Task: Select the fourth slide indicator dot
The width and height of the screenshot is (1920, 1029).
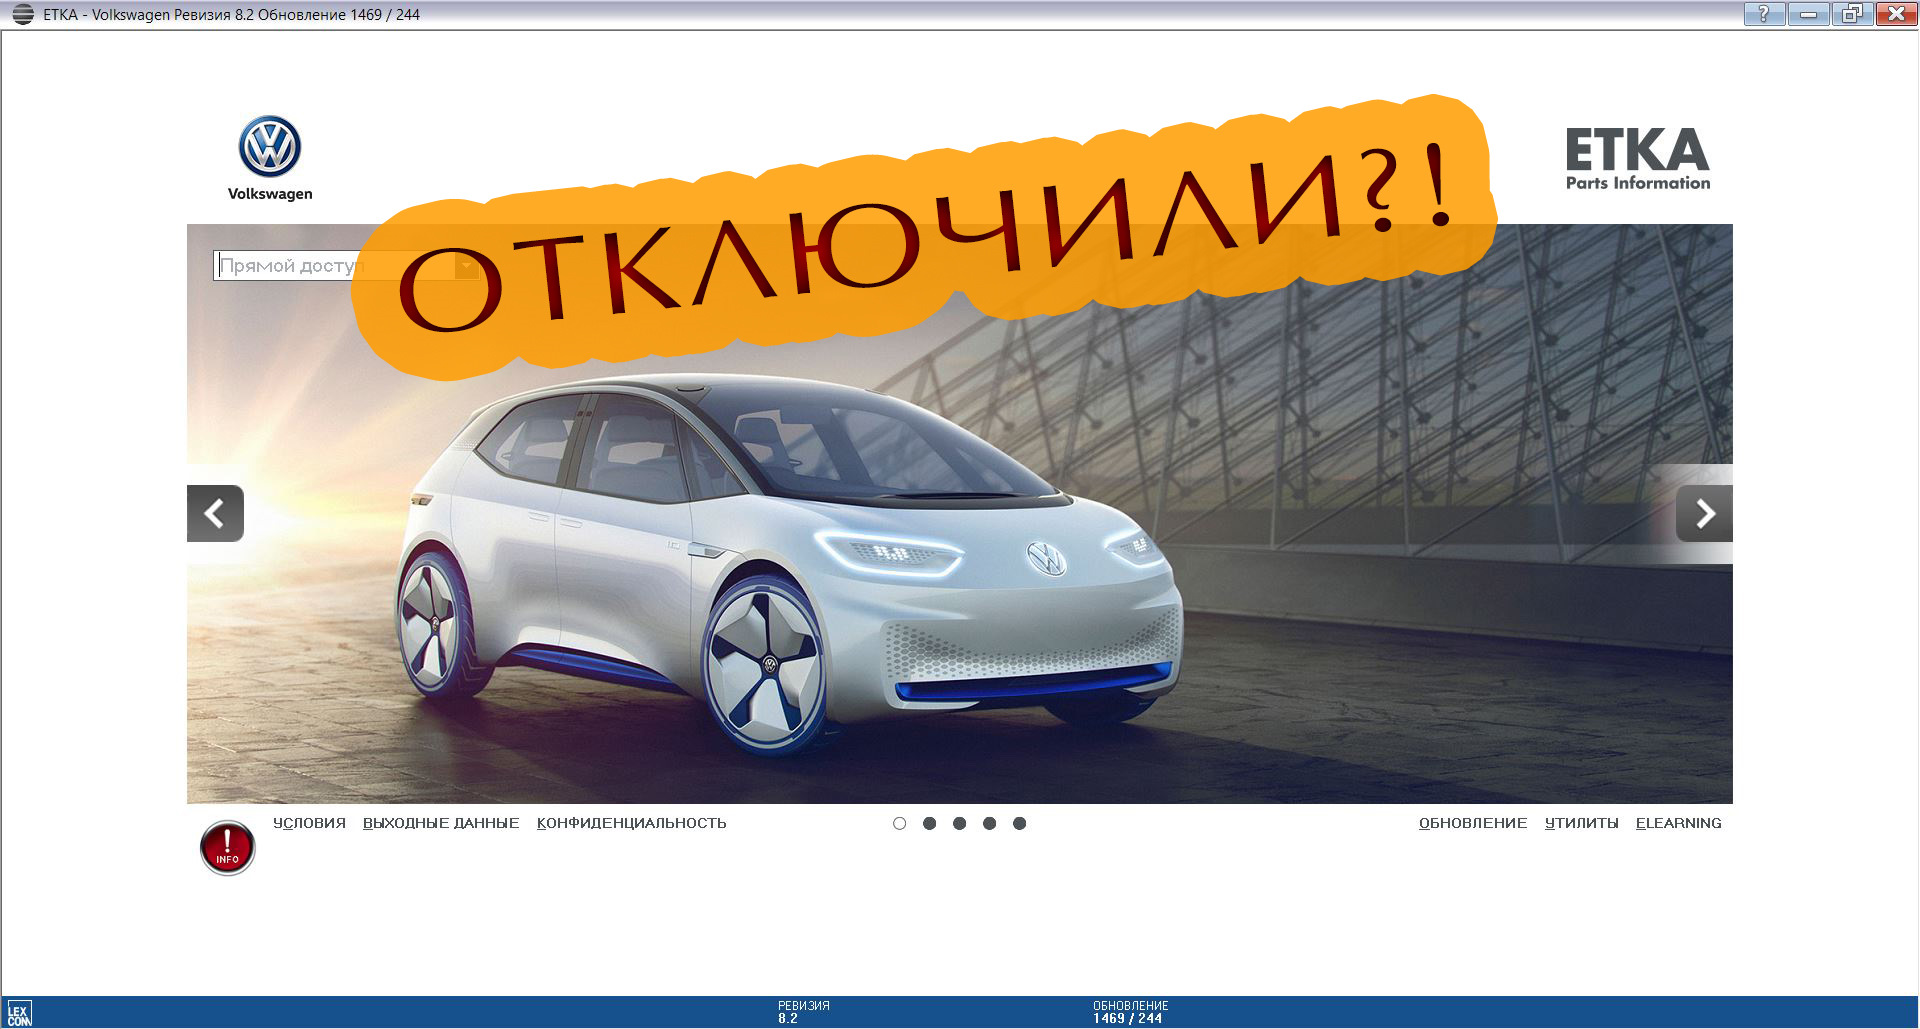Action: click(x=989, y=823)
